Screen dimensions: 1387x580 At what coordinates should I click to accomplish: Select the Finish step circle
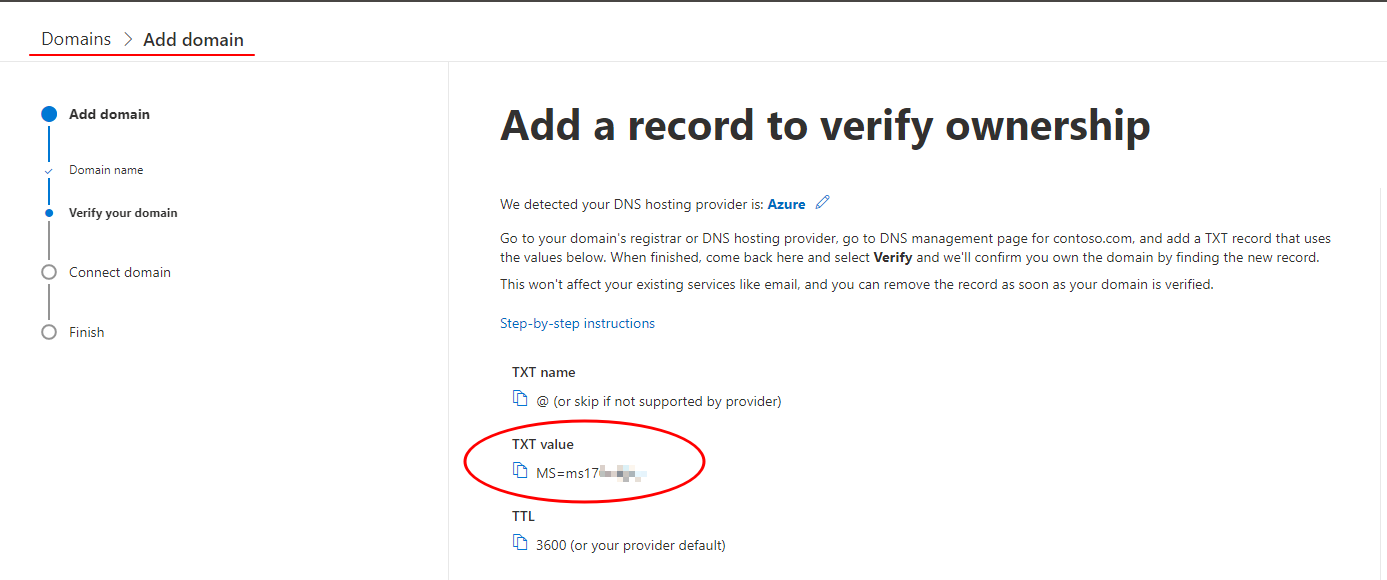tap(49, 331)
